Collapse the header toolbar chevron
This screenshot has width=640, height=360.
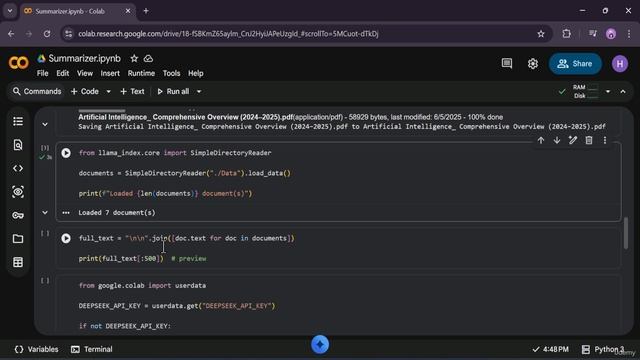[x=623, y=91]
